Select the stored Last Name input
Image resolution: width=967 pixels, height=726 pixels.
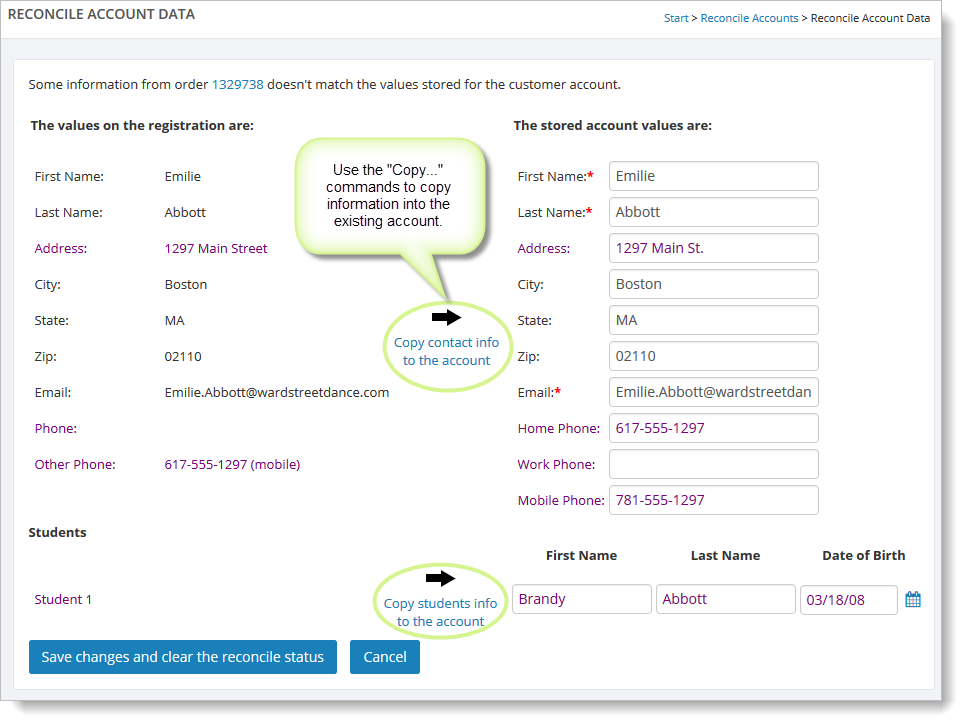pyautogui.click(x=713, y=212)
